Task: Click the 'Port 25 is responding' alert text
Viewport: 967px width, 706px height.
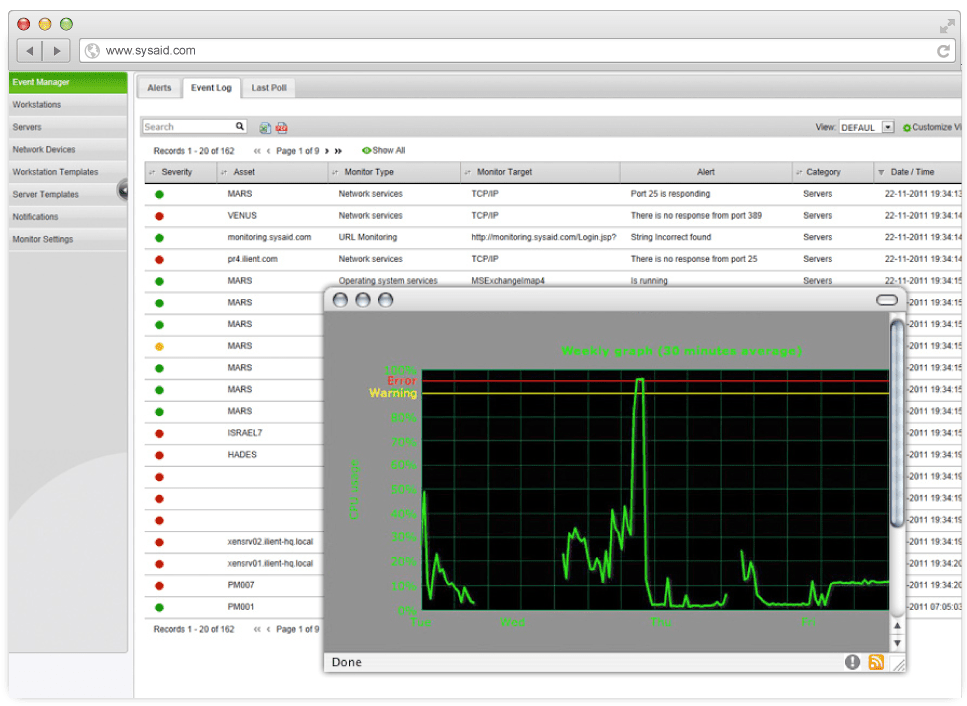Action: 670,194
